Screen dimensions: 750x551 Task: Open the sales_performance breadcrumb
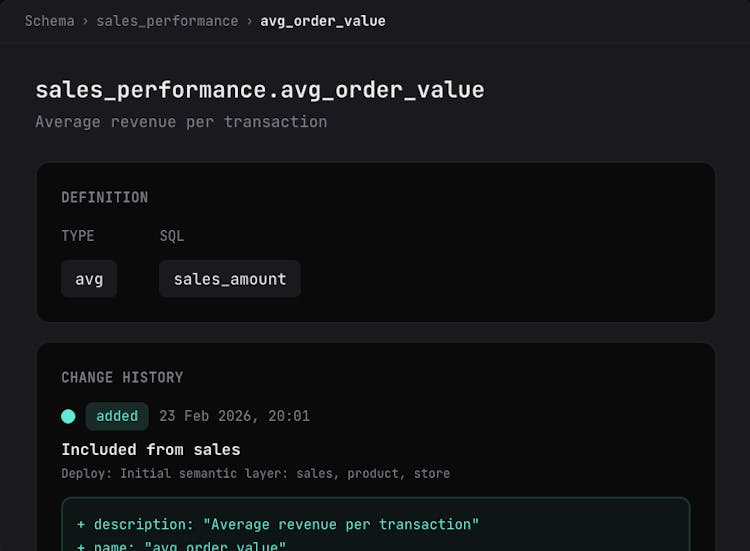click(x=167, y=21)
